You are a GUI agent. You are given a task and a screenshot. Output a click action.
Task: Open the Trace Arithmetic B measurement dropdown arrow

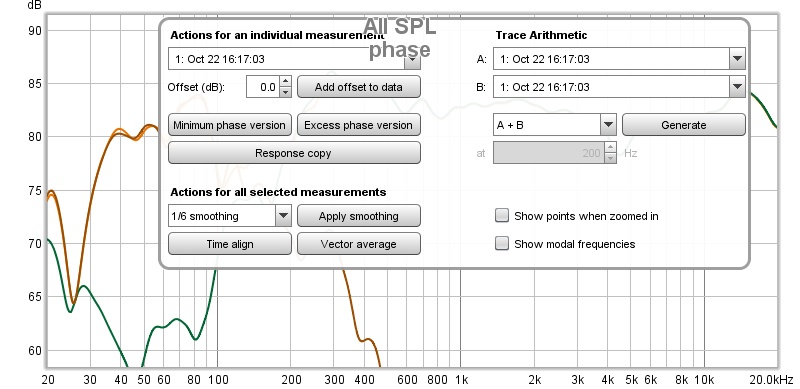tap(737, 87)
